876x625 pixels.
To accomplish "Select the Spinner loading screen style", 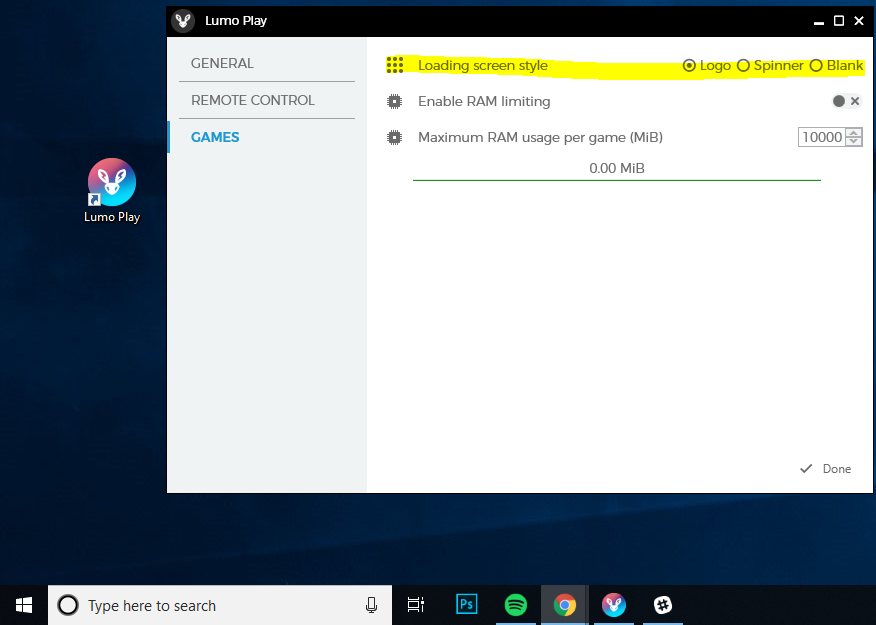I will point(770,65).
